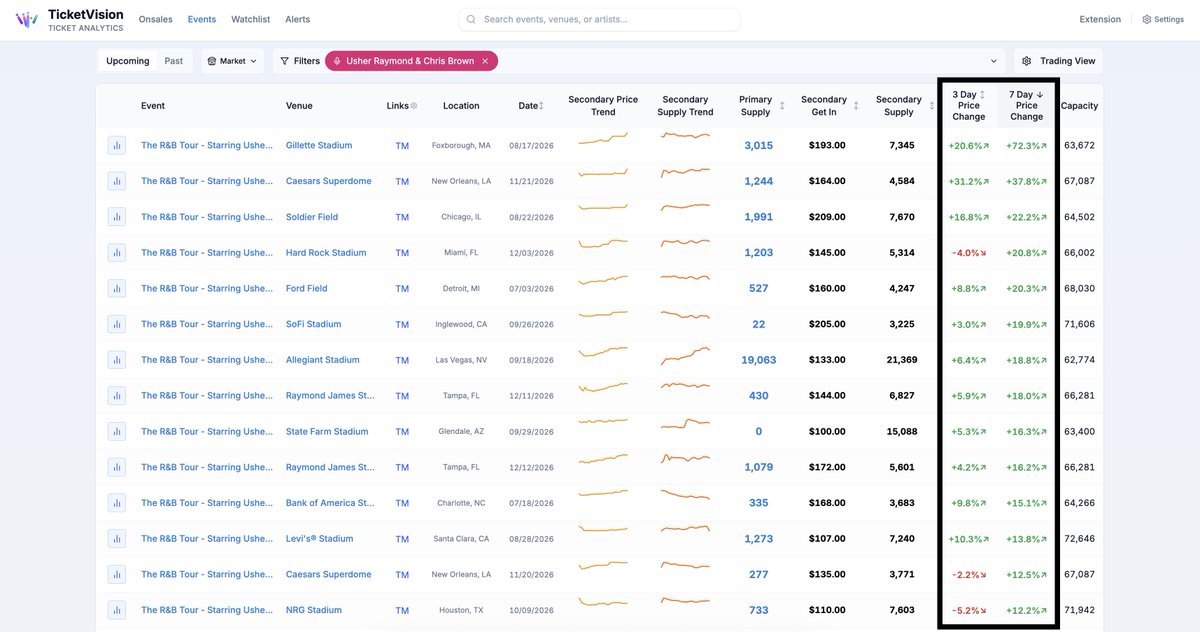
Task: Open the Market dropdown
Action: pyautogui.click(x=232, y=61)
